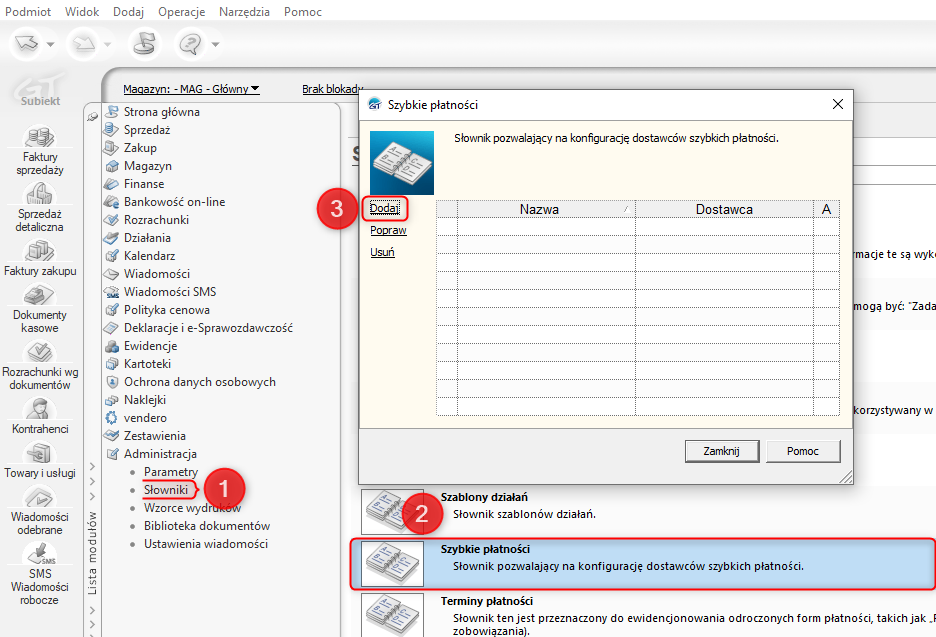Viewport: 936px width, 637px height.
Task: Select Strona główna in module list
Action: point(162,112)
